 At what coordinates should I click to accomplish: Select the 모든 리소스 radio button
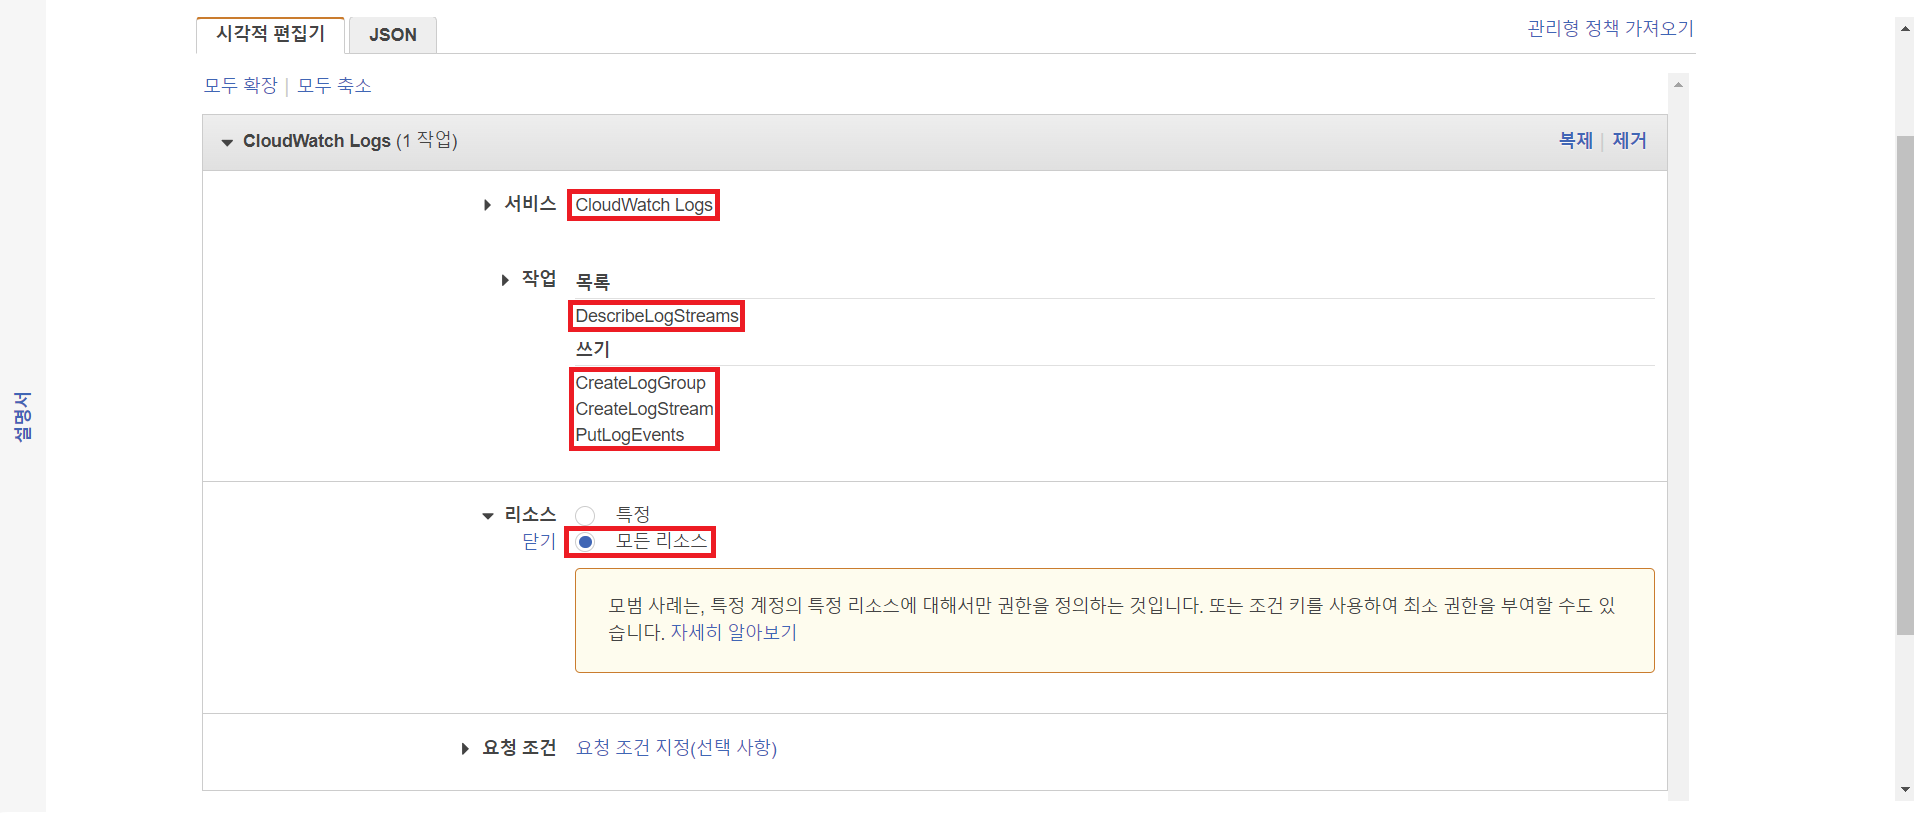(x=585, y=542)
